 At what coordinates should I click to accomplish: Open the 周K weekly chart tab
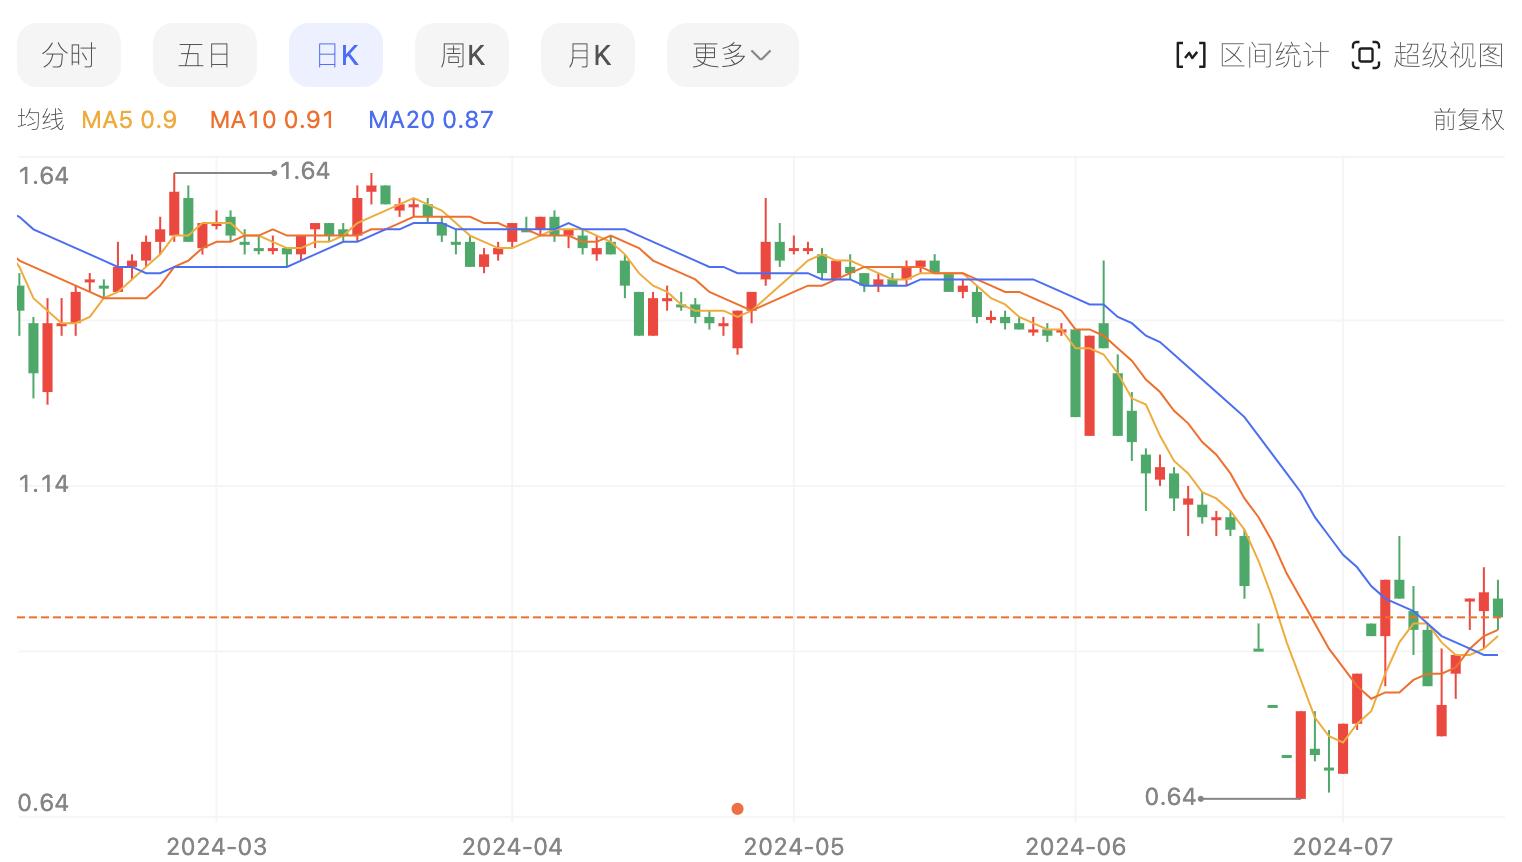(x=462, y=55)
